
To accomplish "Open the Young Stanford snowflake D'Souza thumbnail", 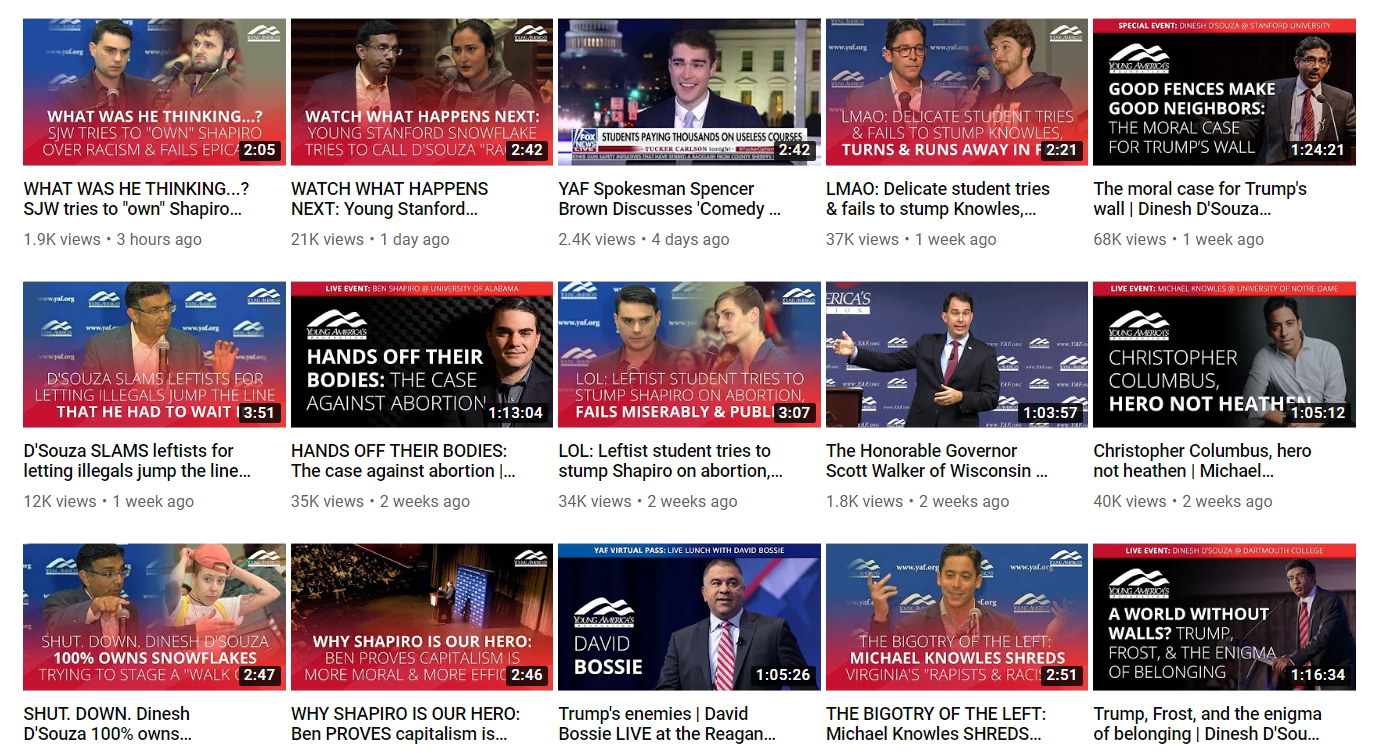I will click(x=422, y=92).
